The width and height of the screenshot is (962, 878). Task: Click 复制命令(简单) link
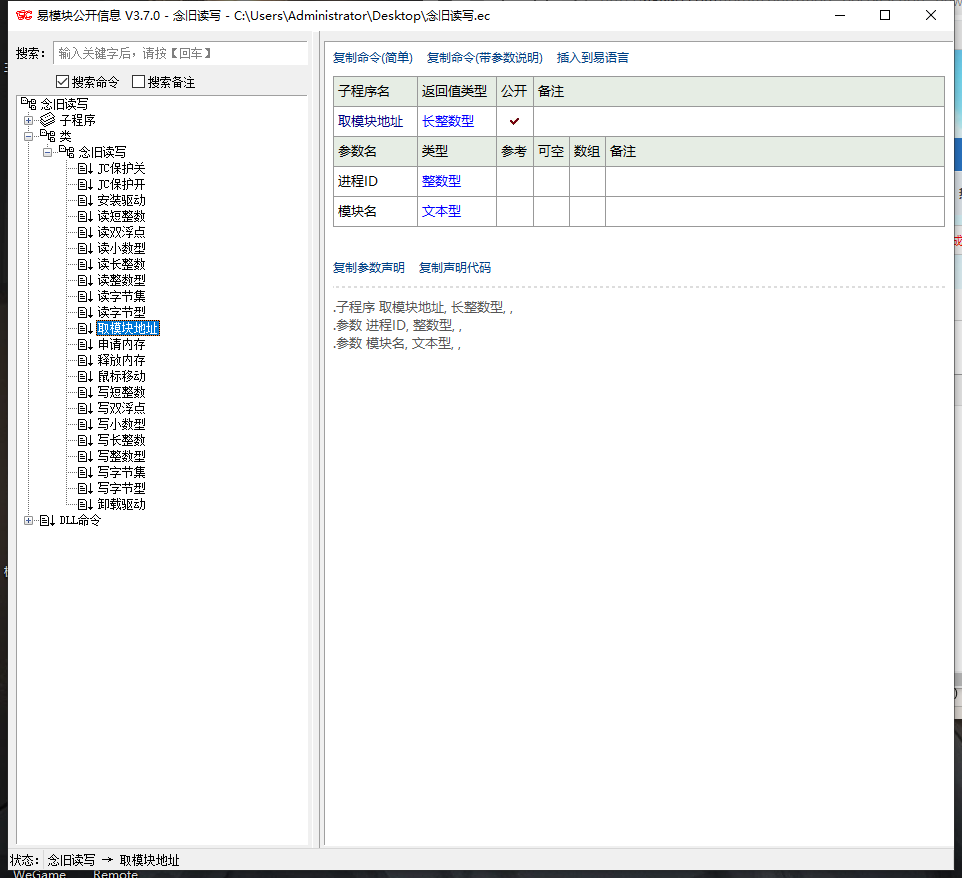point(372,58)
